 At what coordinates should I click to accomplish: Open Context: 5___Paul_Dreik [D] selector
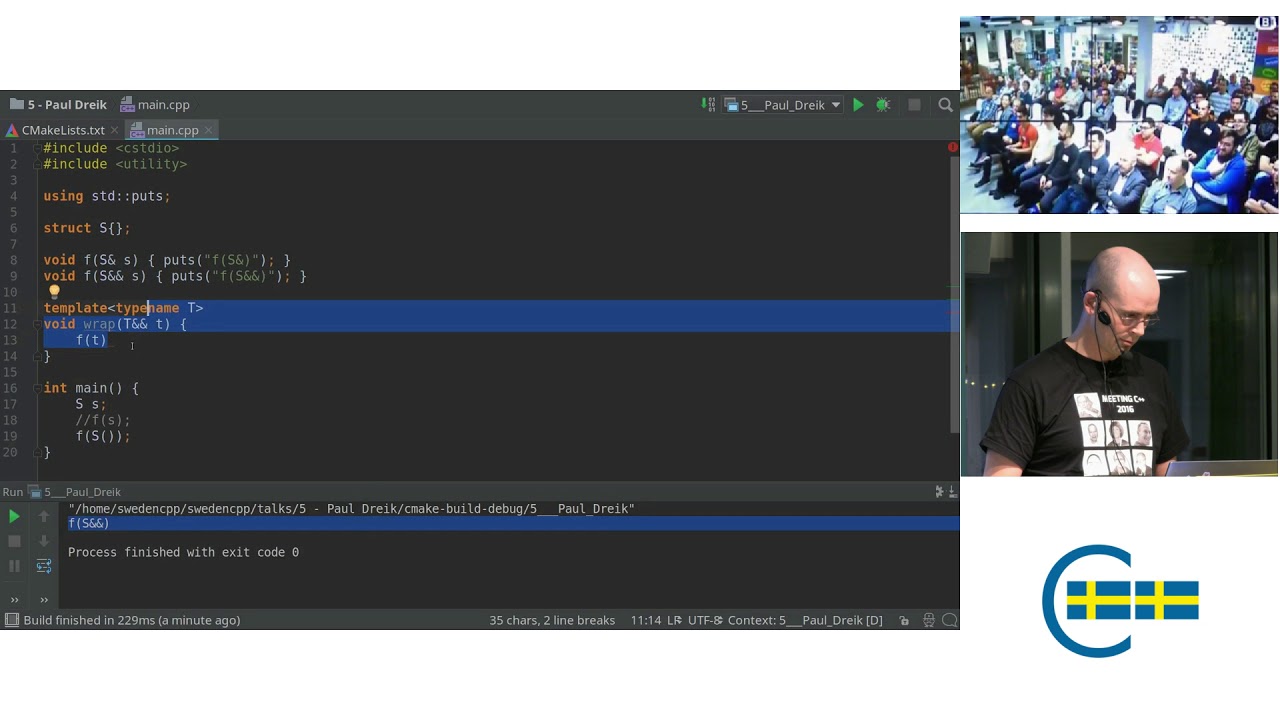(805, 620)
